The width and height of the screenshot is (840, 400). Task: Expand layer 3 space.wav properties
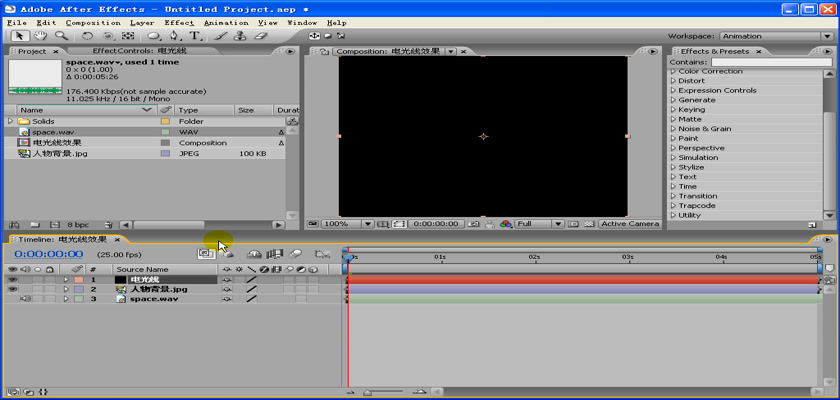66,299
